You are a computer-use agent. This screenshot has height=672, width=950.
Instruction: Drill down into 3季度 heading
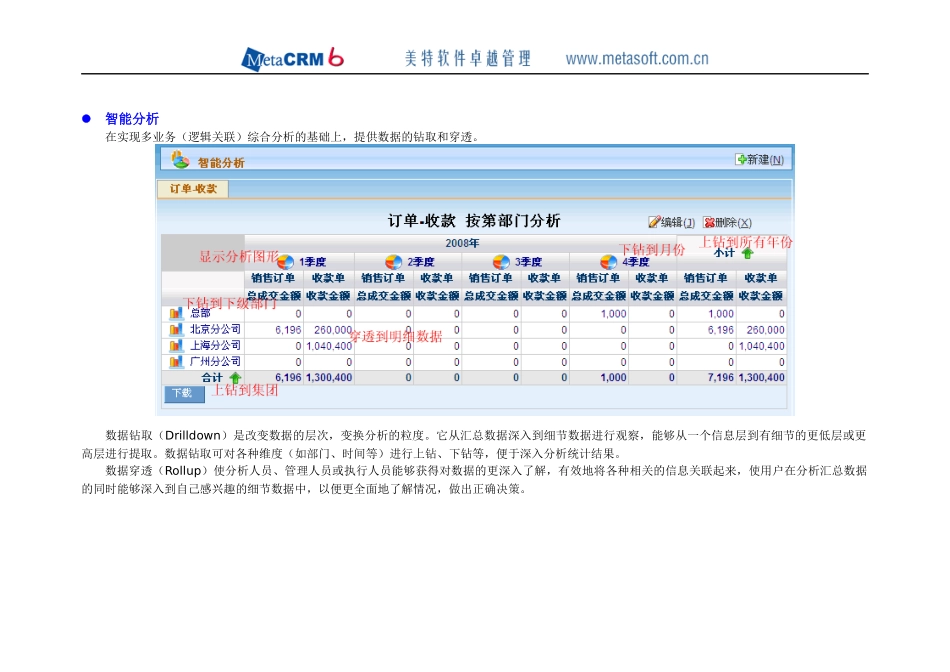528,262
